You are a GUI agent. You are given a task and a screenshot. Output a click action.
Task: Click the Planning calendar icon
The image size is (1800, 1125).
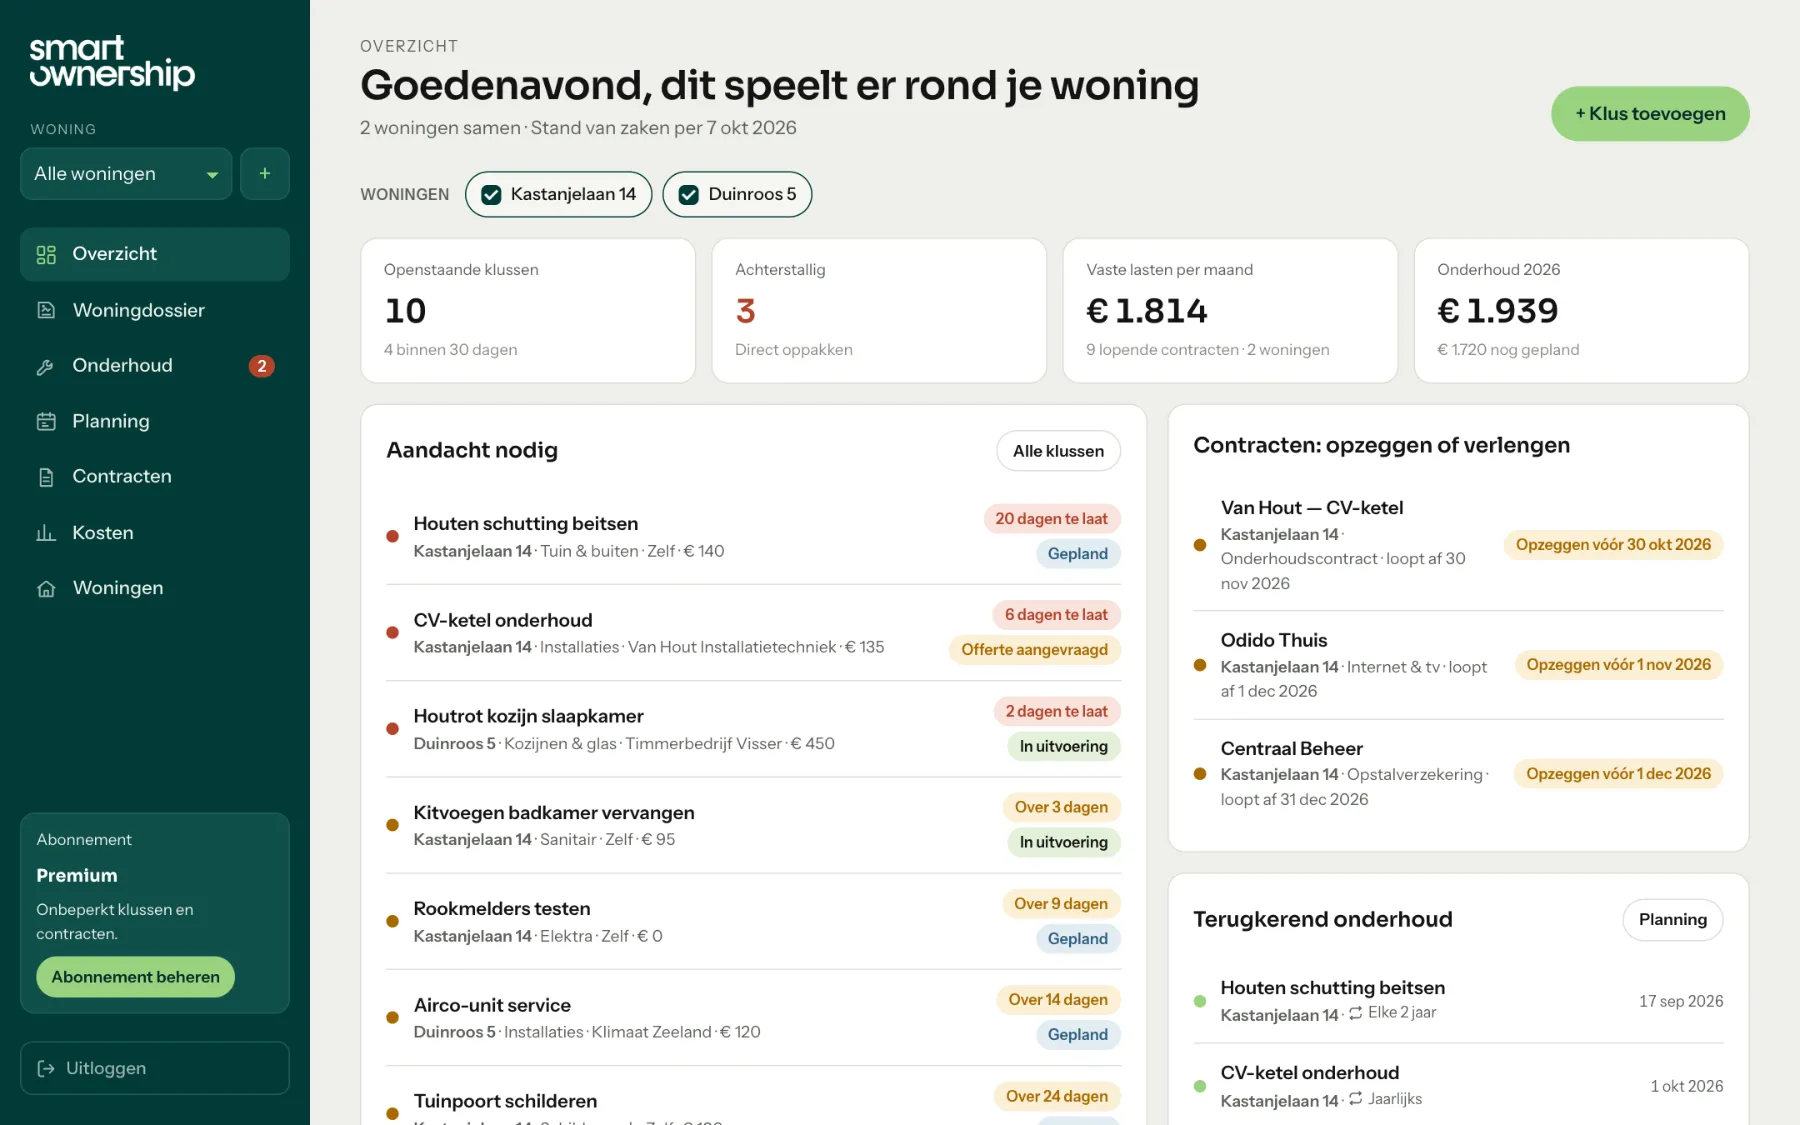click(46, 421)
